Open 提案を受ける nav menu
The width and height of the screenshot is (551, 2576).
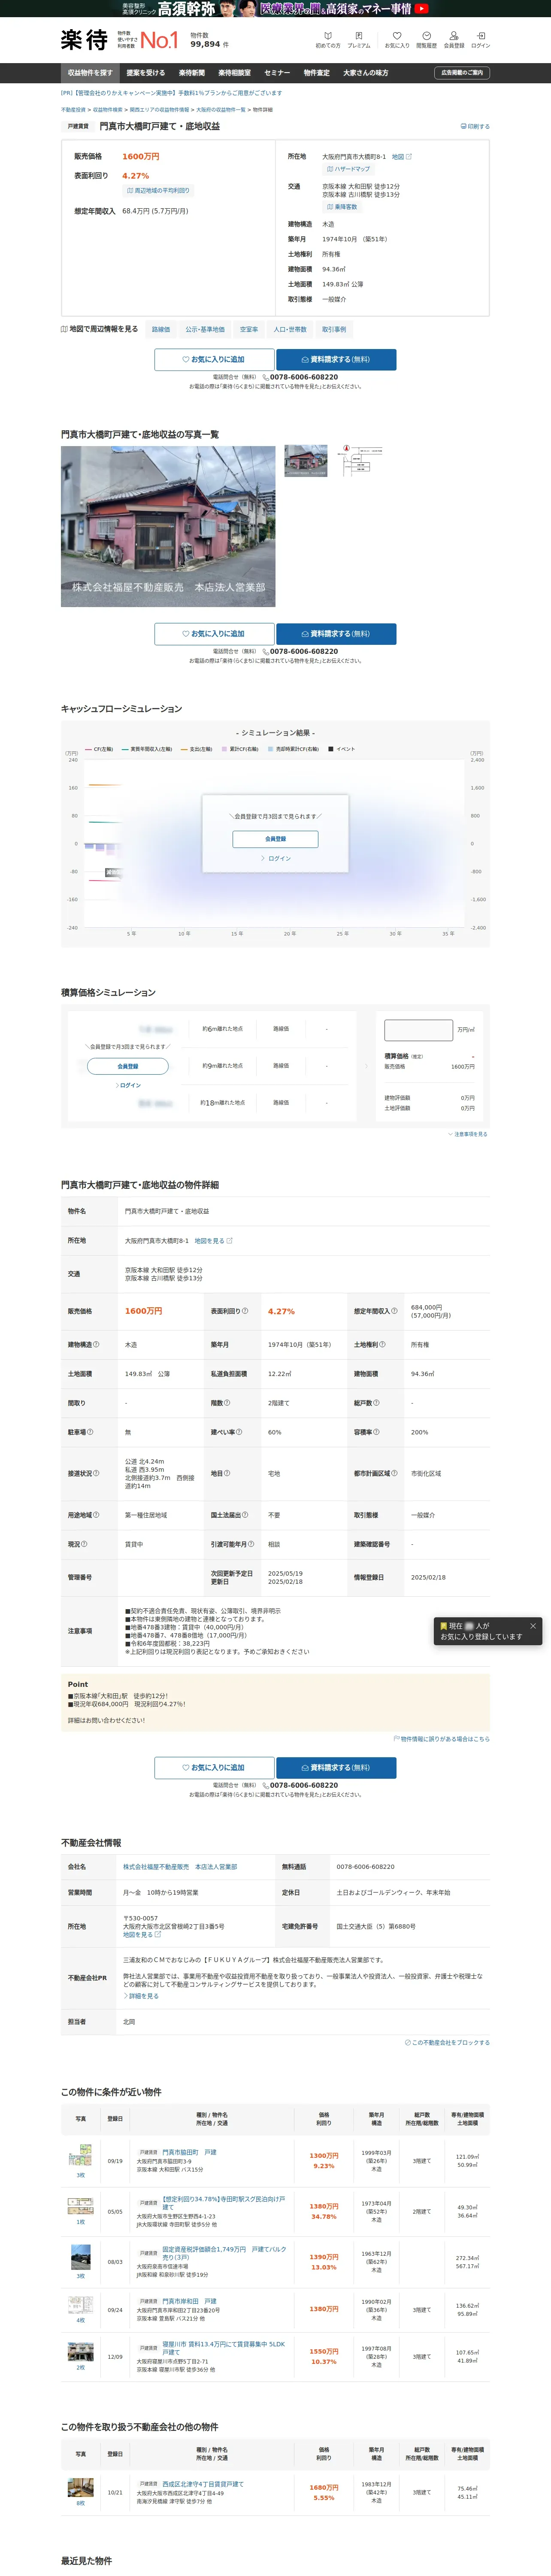tap(146, 73)
